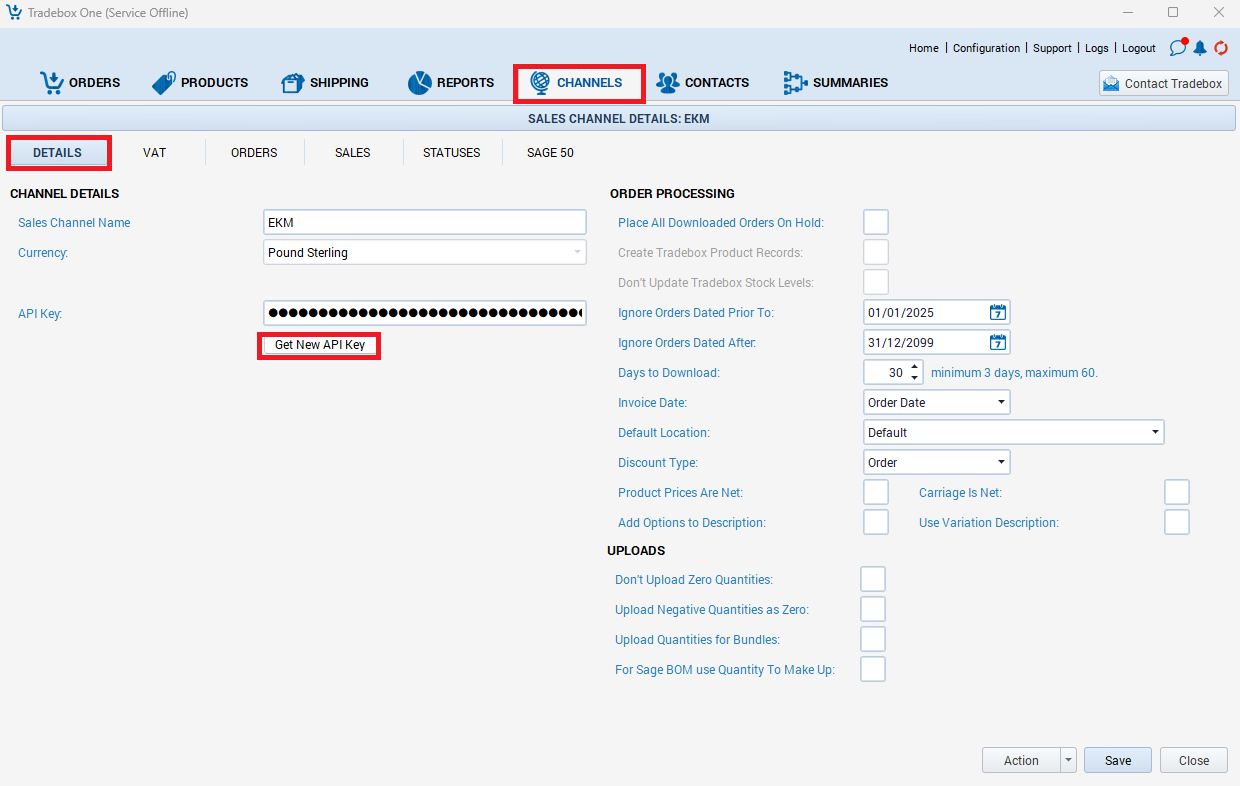Open the Orders shopping cart icon
This screenshot has height=786, width=1240.
[x=51, y=83]
